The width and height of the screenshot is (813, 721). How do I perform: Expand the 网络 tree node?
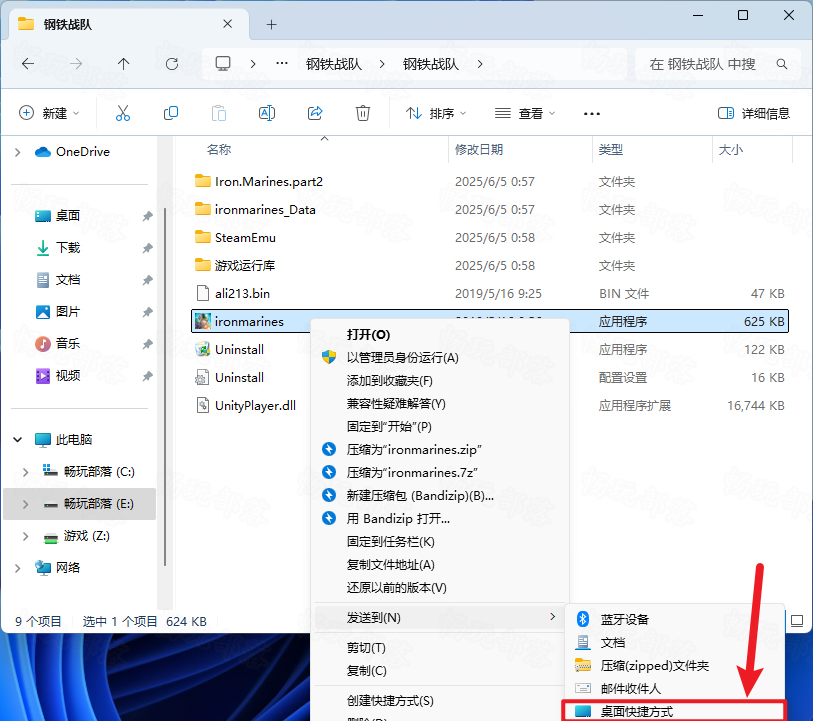click(x=18, y=568)
